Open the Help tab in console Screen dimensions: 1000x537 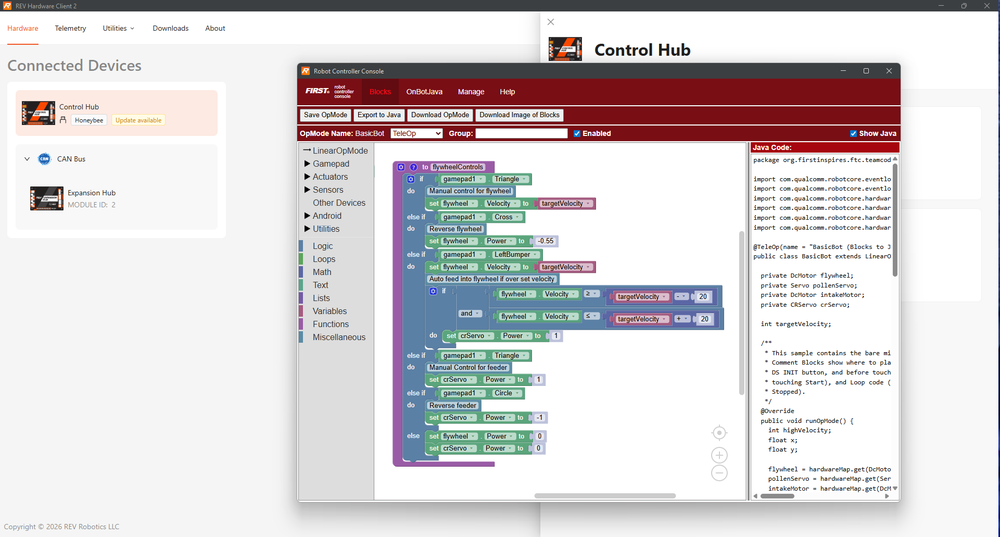click(507, 92)
